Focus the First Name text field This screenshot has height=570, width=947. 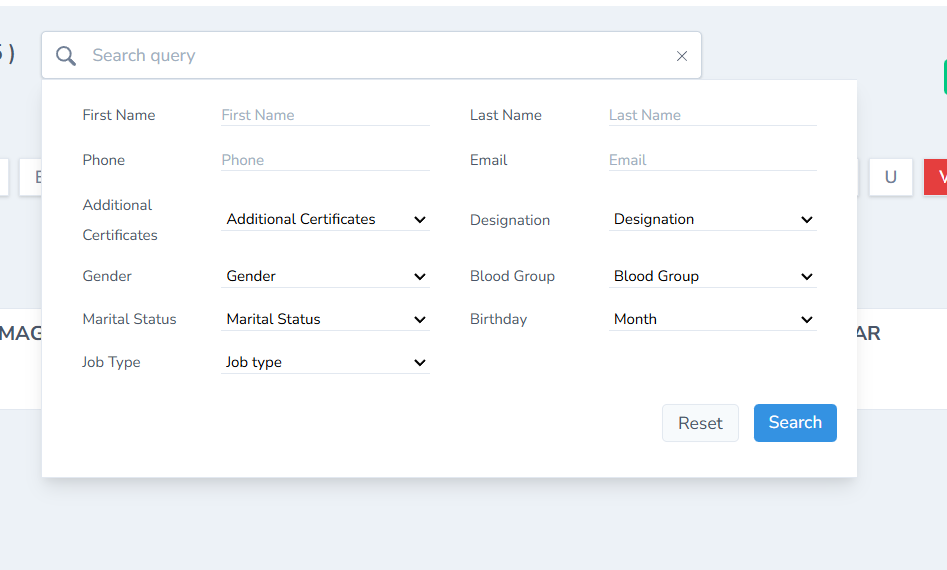[x=325, y=115]
